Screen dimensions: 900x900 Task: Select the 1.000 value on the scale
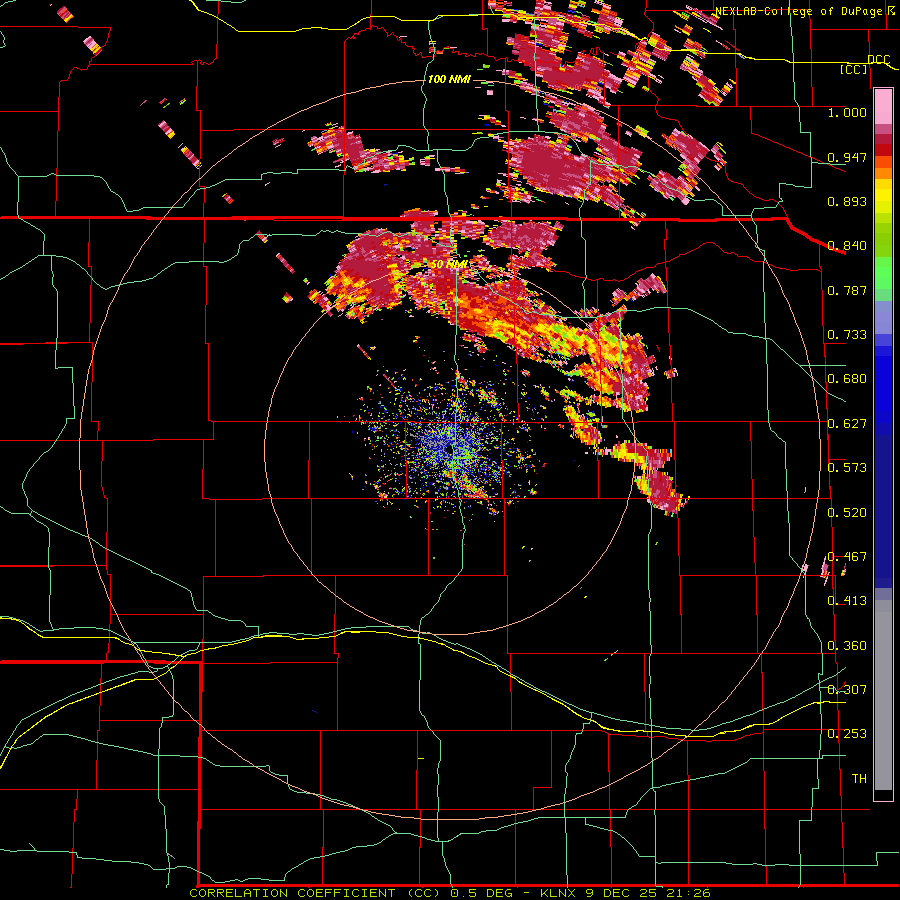click(847, 112)
